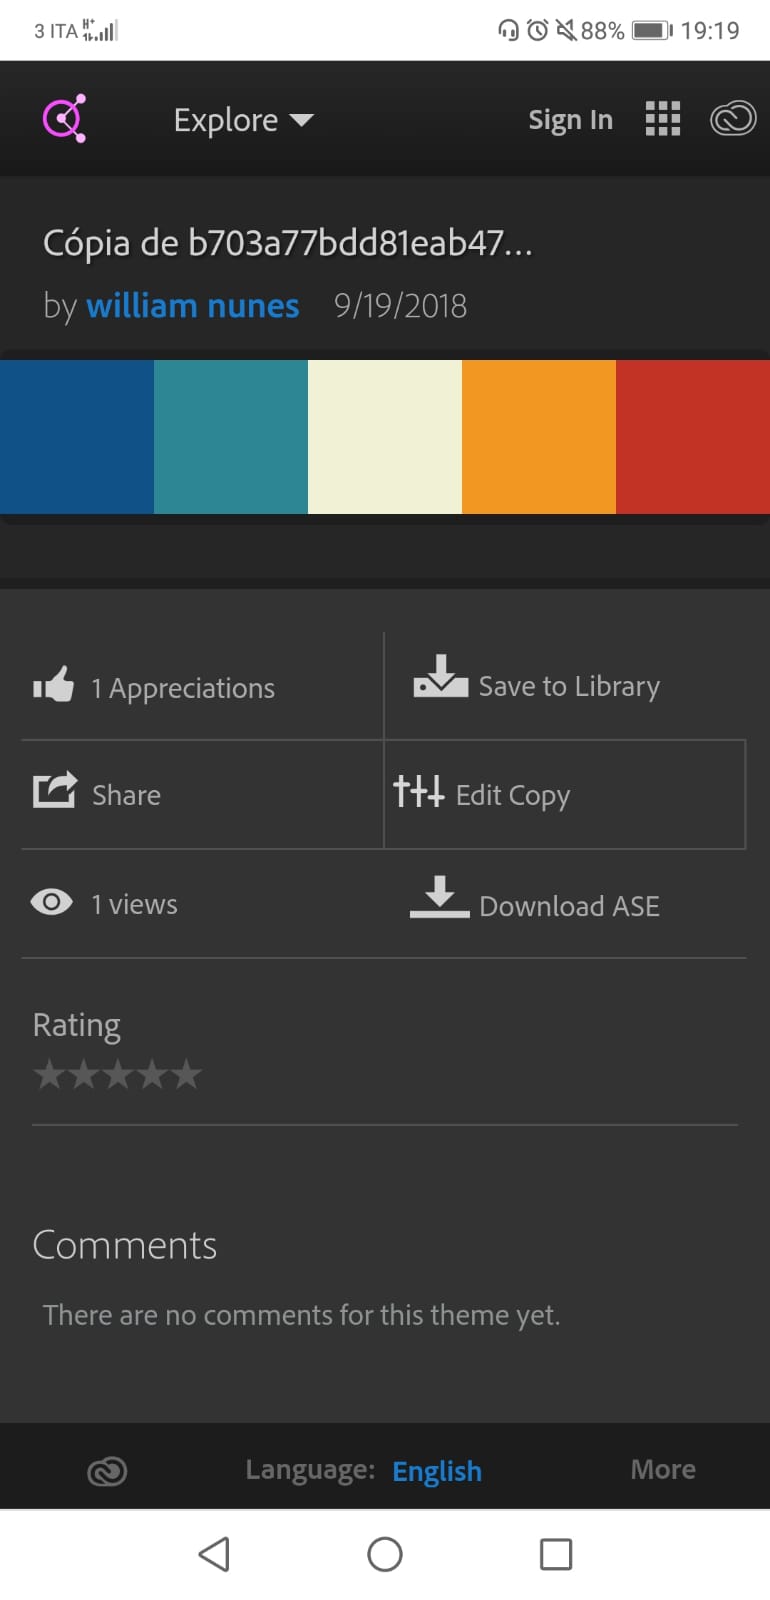Tap the Edit Copy sliders icon

click(418, 791)
